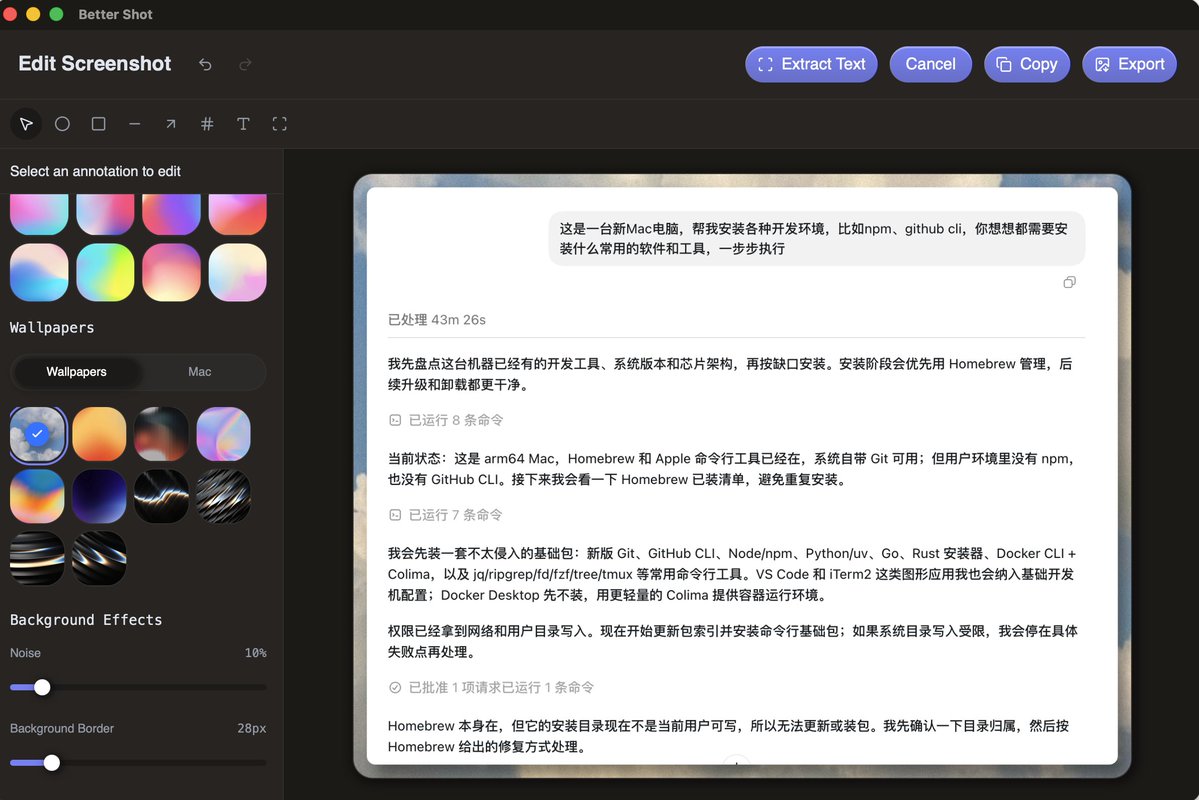This screenshot has width=1199, height=800.
Task: Choose the black diagonal metallic stripes wallpaper
Action: [223, 496]
